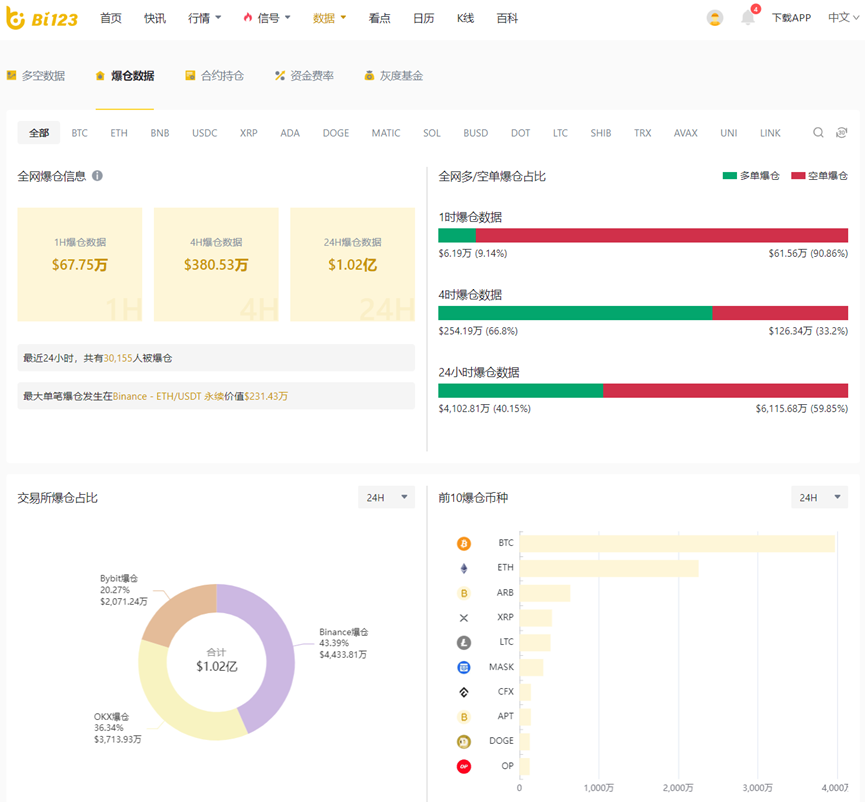The width and height of the screenshot is (865, 802).
Task: Open 24H dropdown for 前10爆仓币种
Action: pyautogui.click(x=819, y=497)
